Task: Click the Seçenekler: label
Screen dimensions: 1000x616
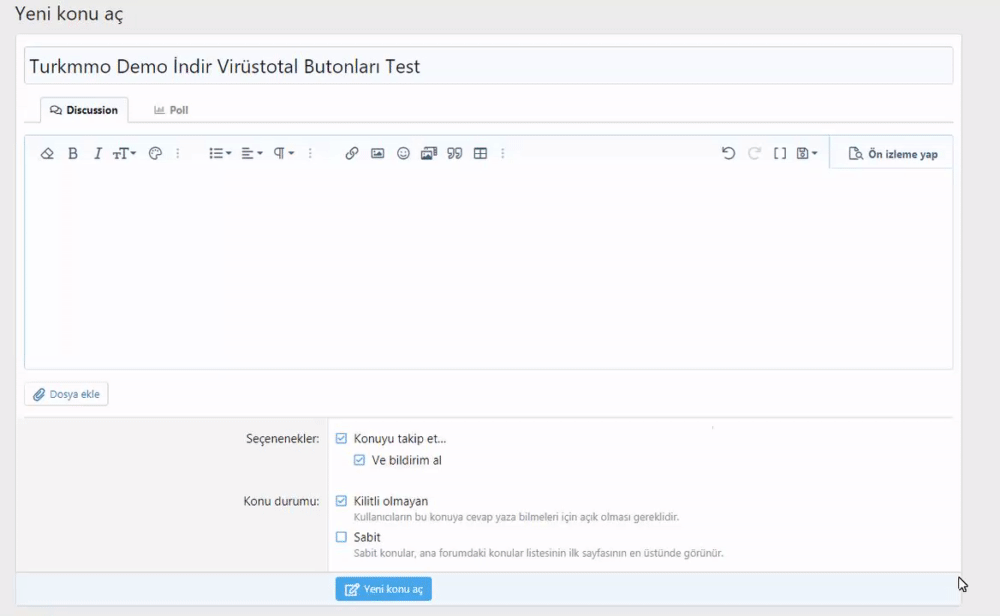Action: click(x=283, y=439)
